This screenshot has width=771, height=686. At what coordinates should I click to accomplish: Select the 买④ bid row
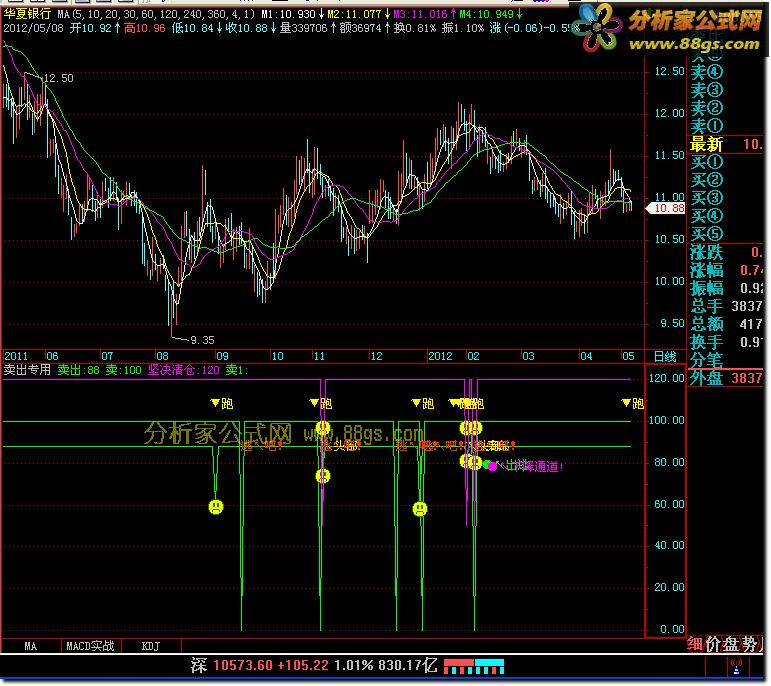pyautogui.click(x=727, y=216)
